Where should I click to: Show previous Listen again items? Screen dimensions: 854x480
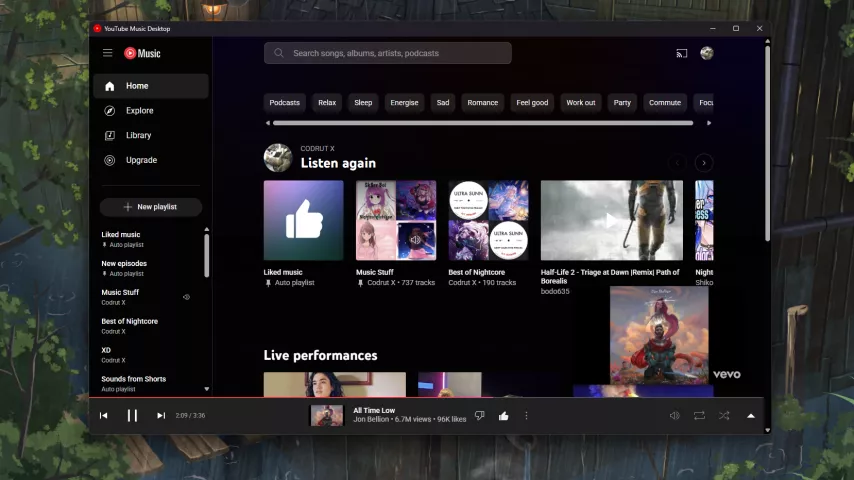pyautogui.click(x=677, y=163)
